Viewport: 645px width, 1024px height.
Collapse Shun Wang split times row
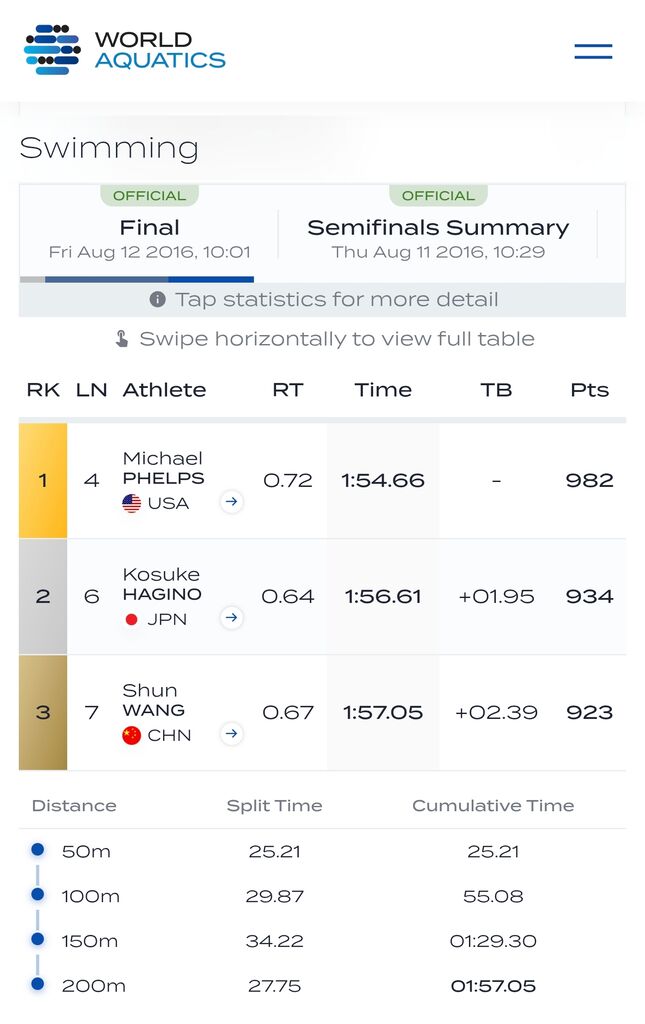[x=322, y=712]
